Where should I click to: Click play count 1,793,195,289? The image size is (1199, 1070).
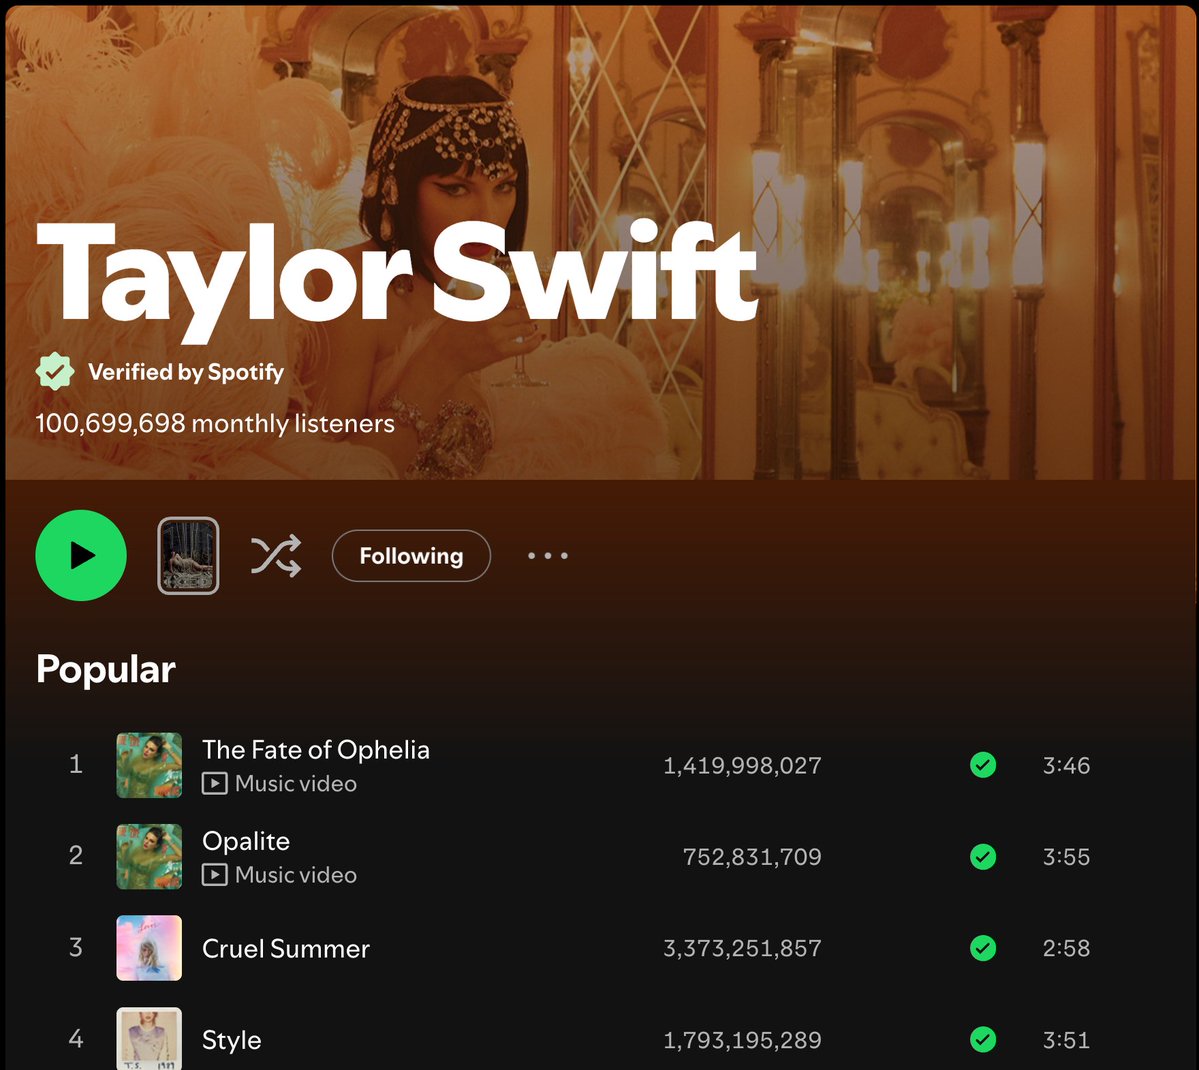click(742, 1040)
